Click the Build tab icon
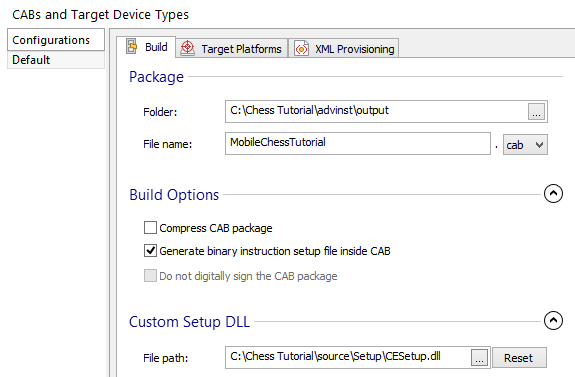This screenshot has width=575, height=377. (132, 47)
